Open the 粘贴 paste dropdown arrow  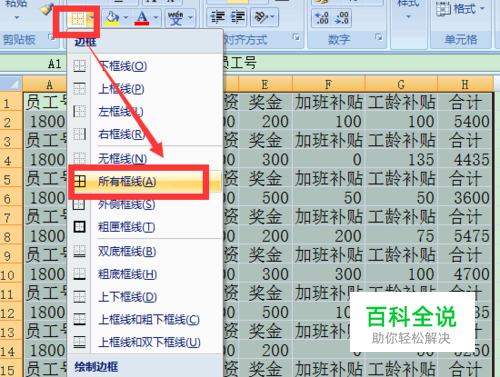16,17
